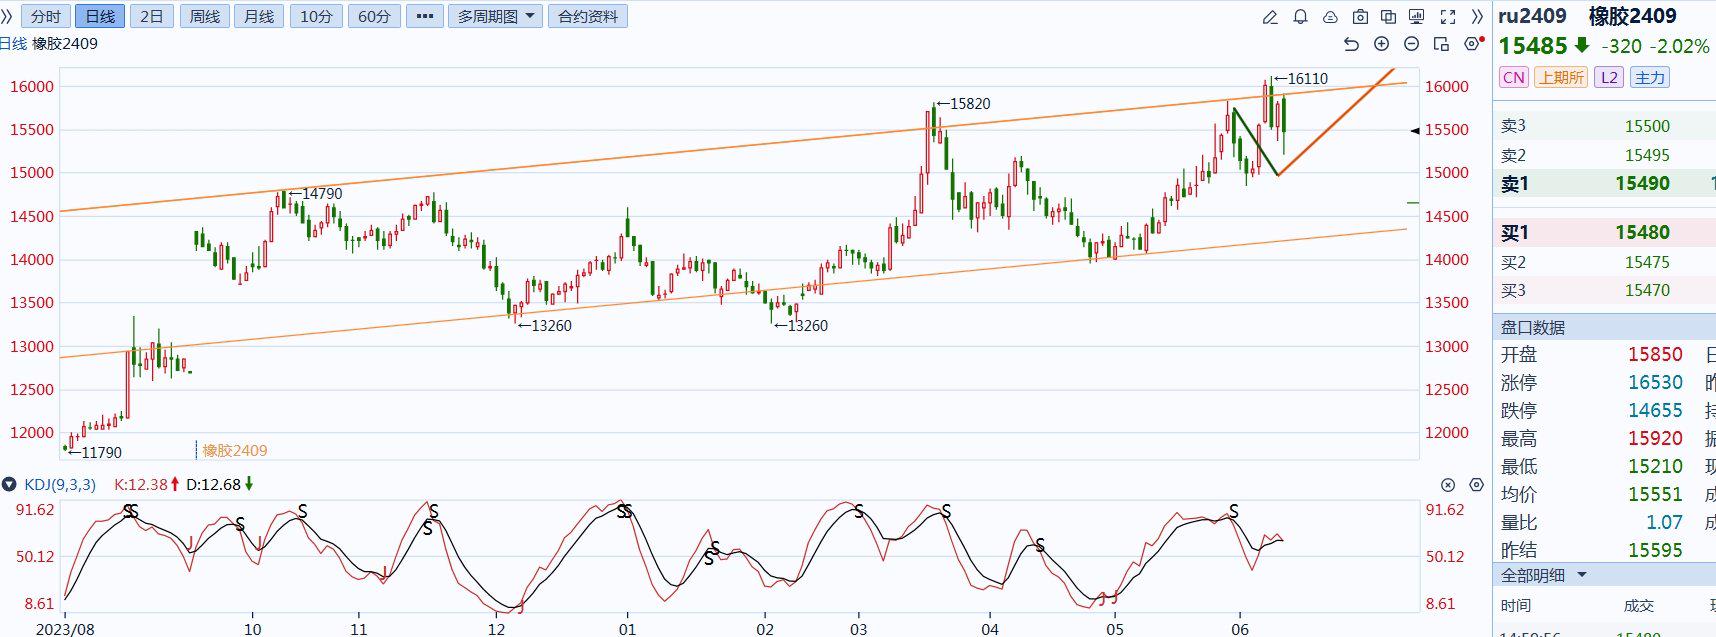Select the pencil drawing tool icon
This screenshot has height=637, width=1716.
[x=1270, y=17]
